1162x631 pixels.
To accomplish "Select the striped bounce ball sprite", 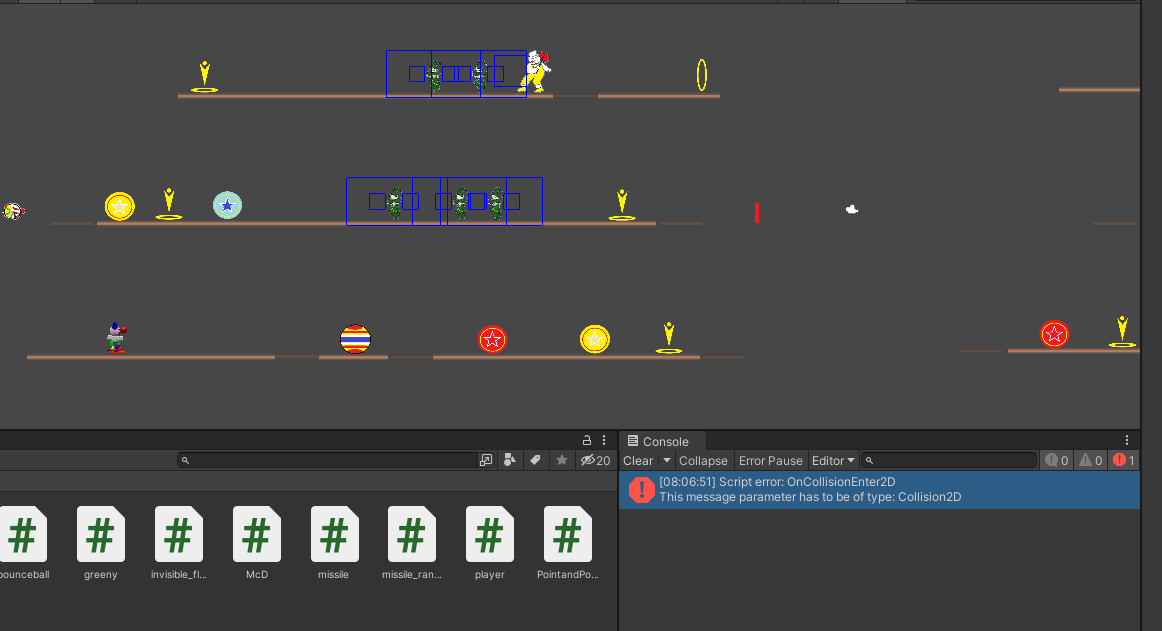I will pyautogui.click(x=355, y=340).
